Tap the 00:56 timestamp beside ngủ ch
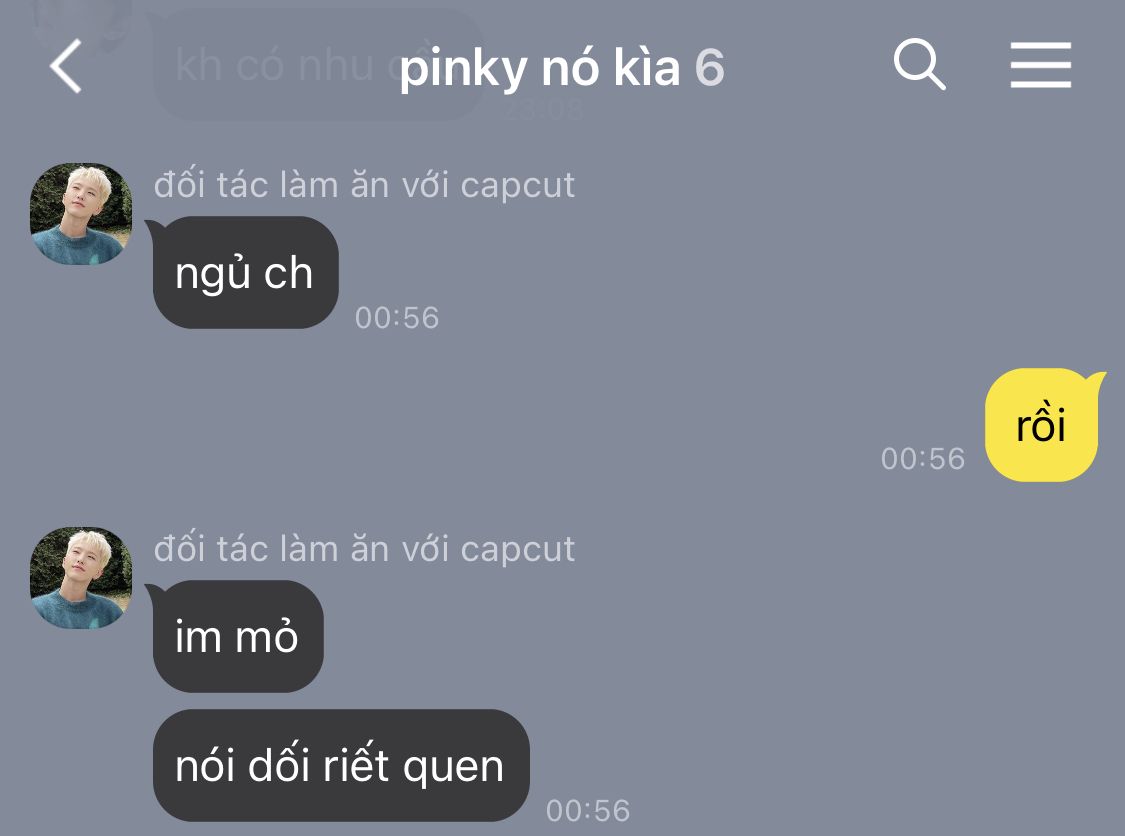 pyautogui.click(x=397, y=318)
